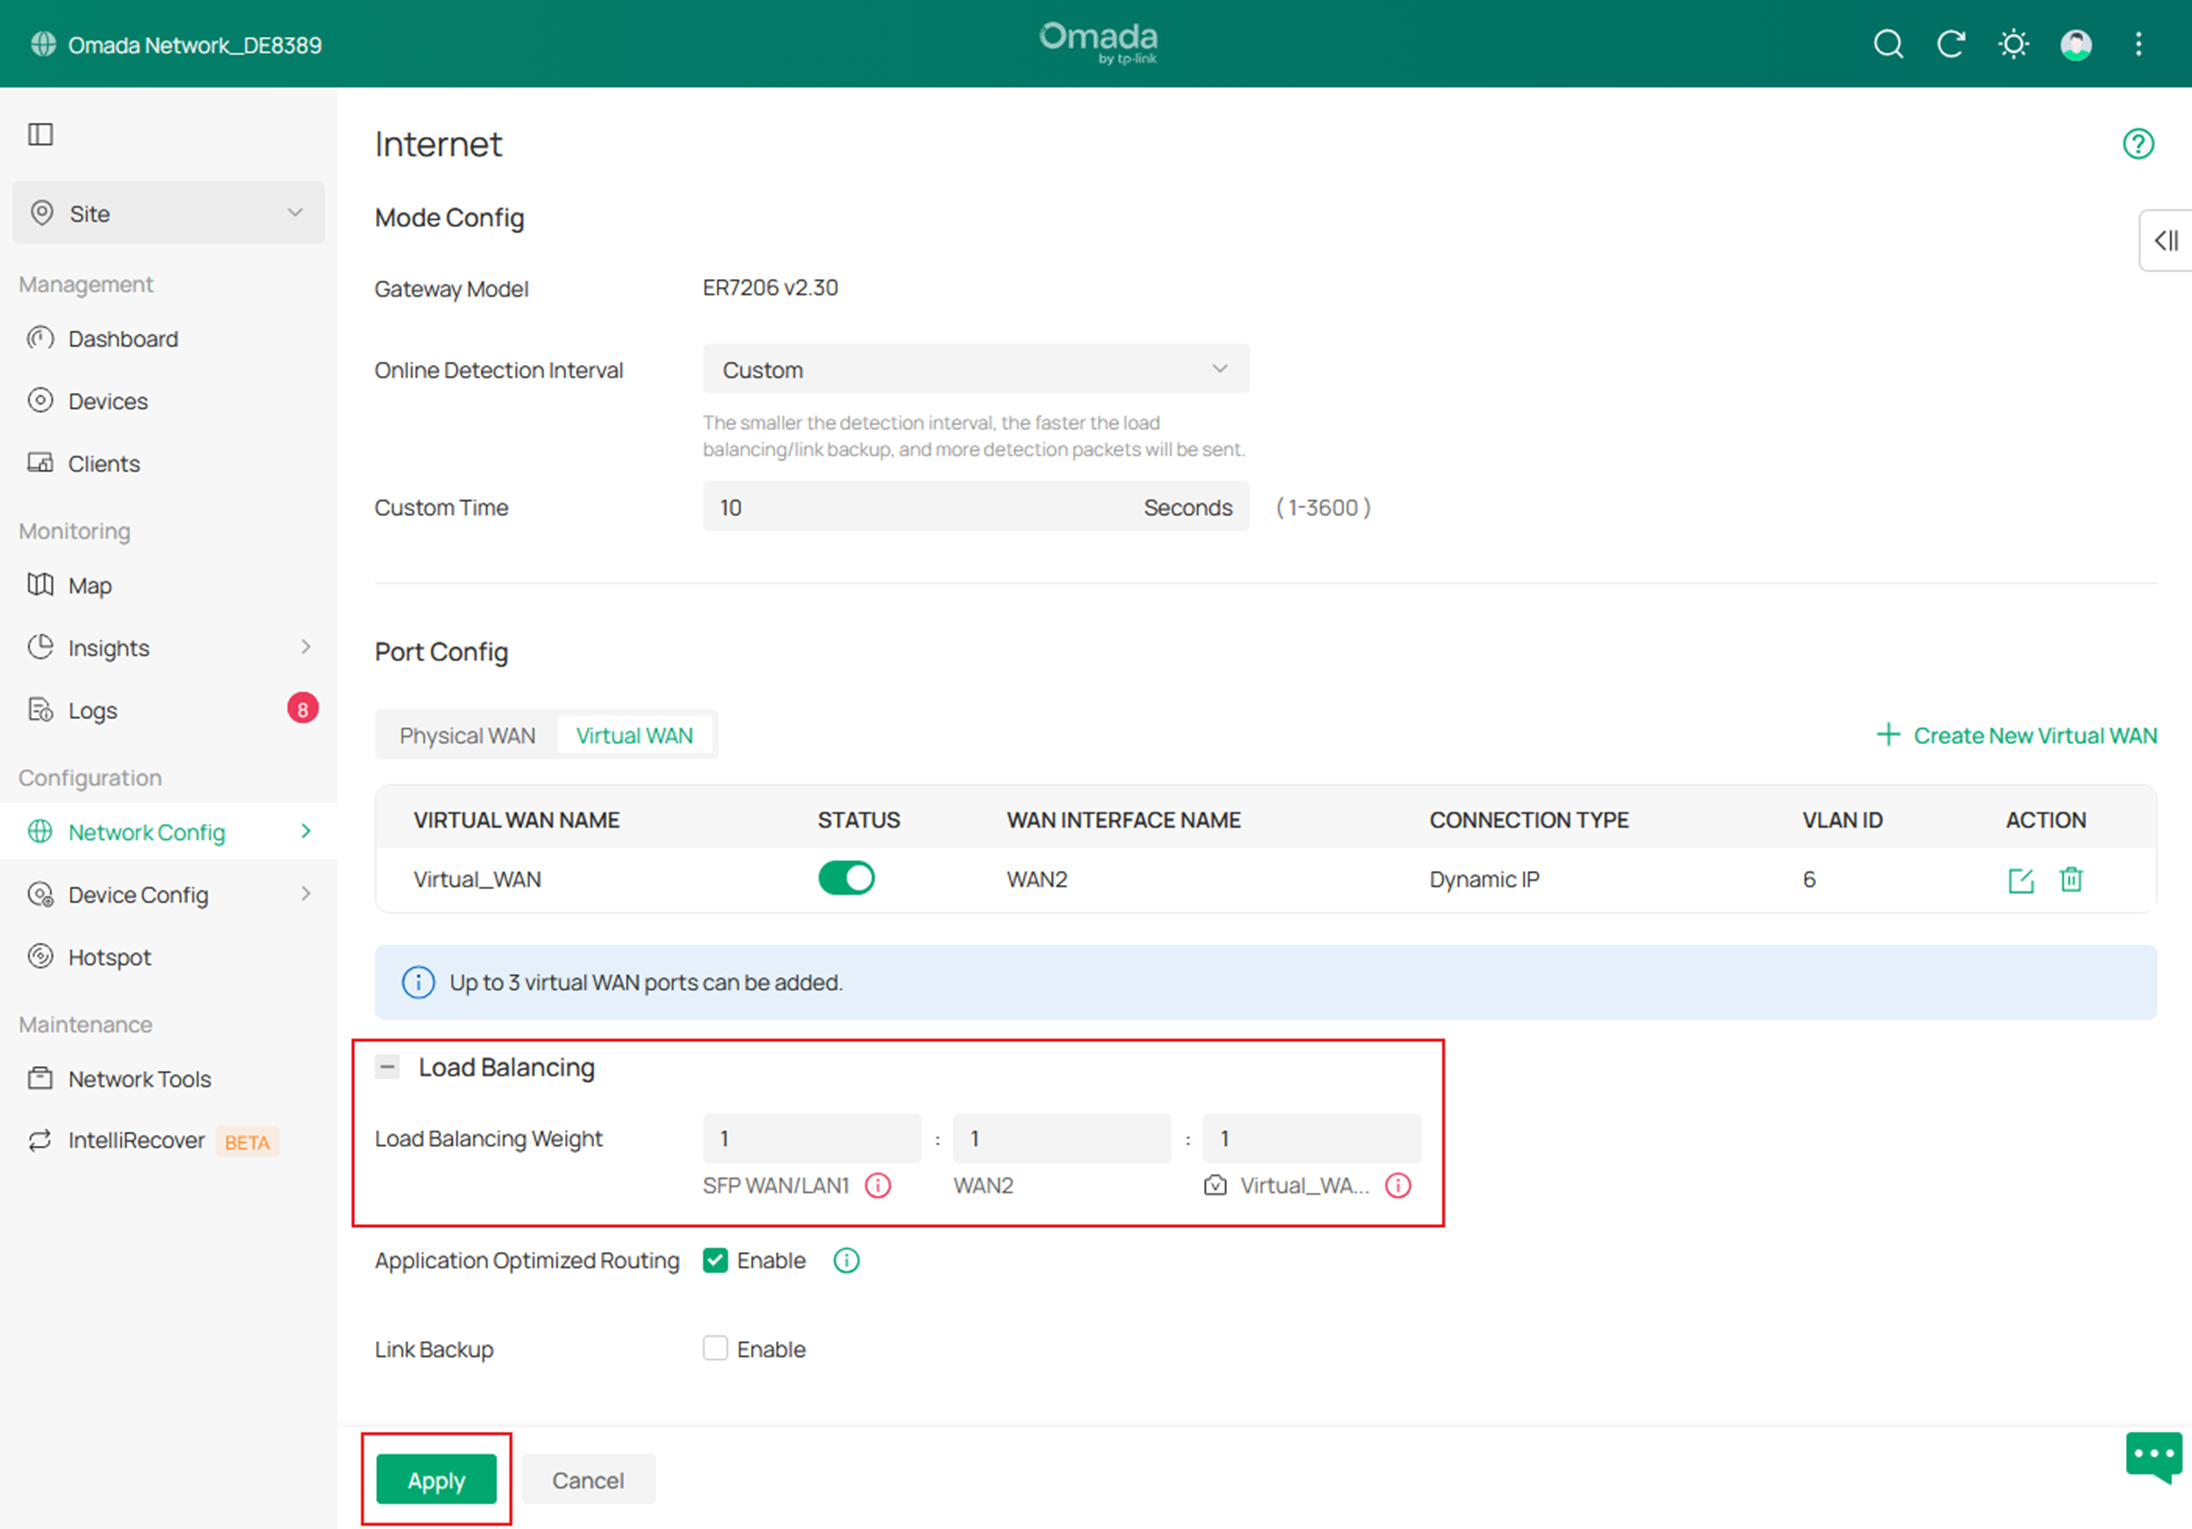
Task: Click the Apply button
Action: click(x=436, y=1480)
